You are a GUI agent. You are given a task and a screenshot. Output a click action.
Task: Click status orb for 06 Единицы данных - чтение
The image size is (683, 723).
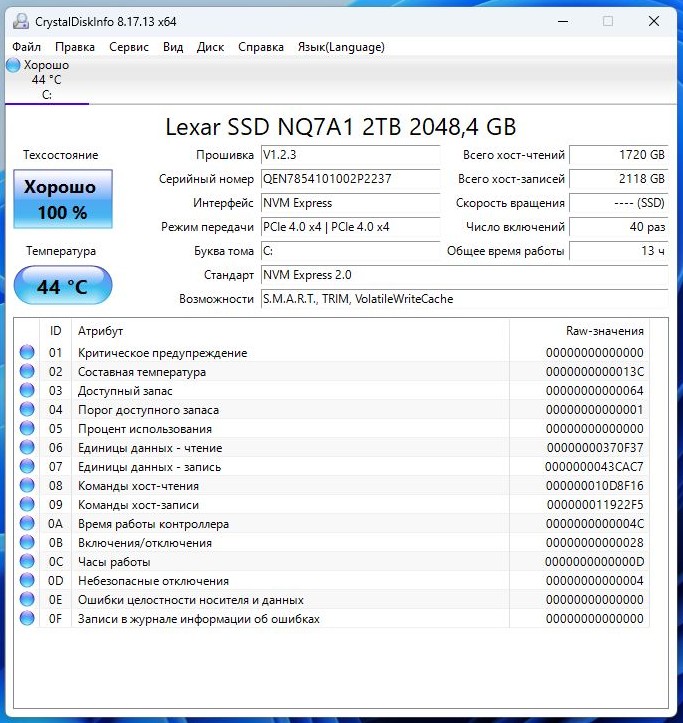(27, 447)
